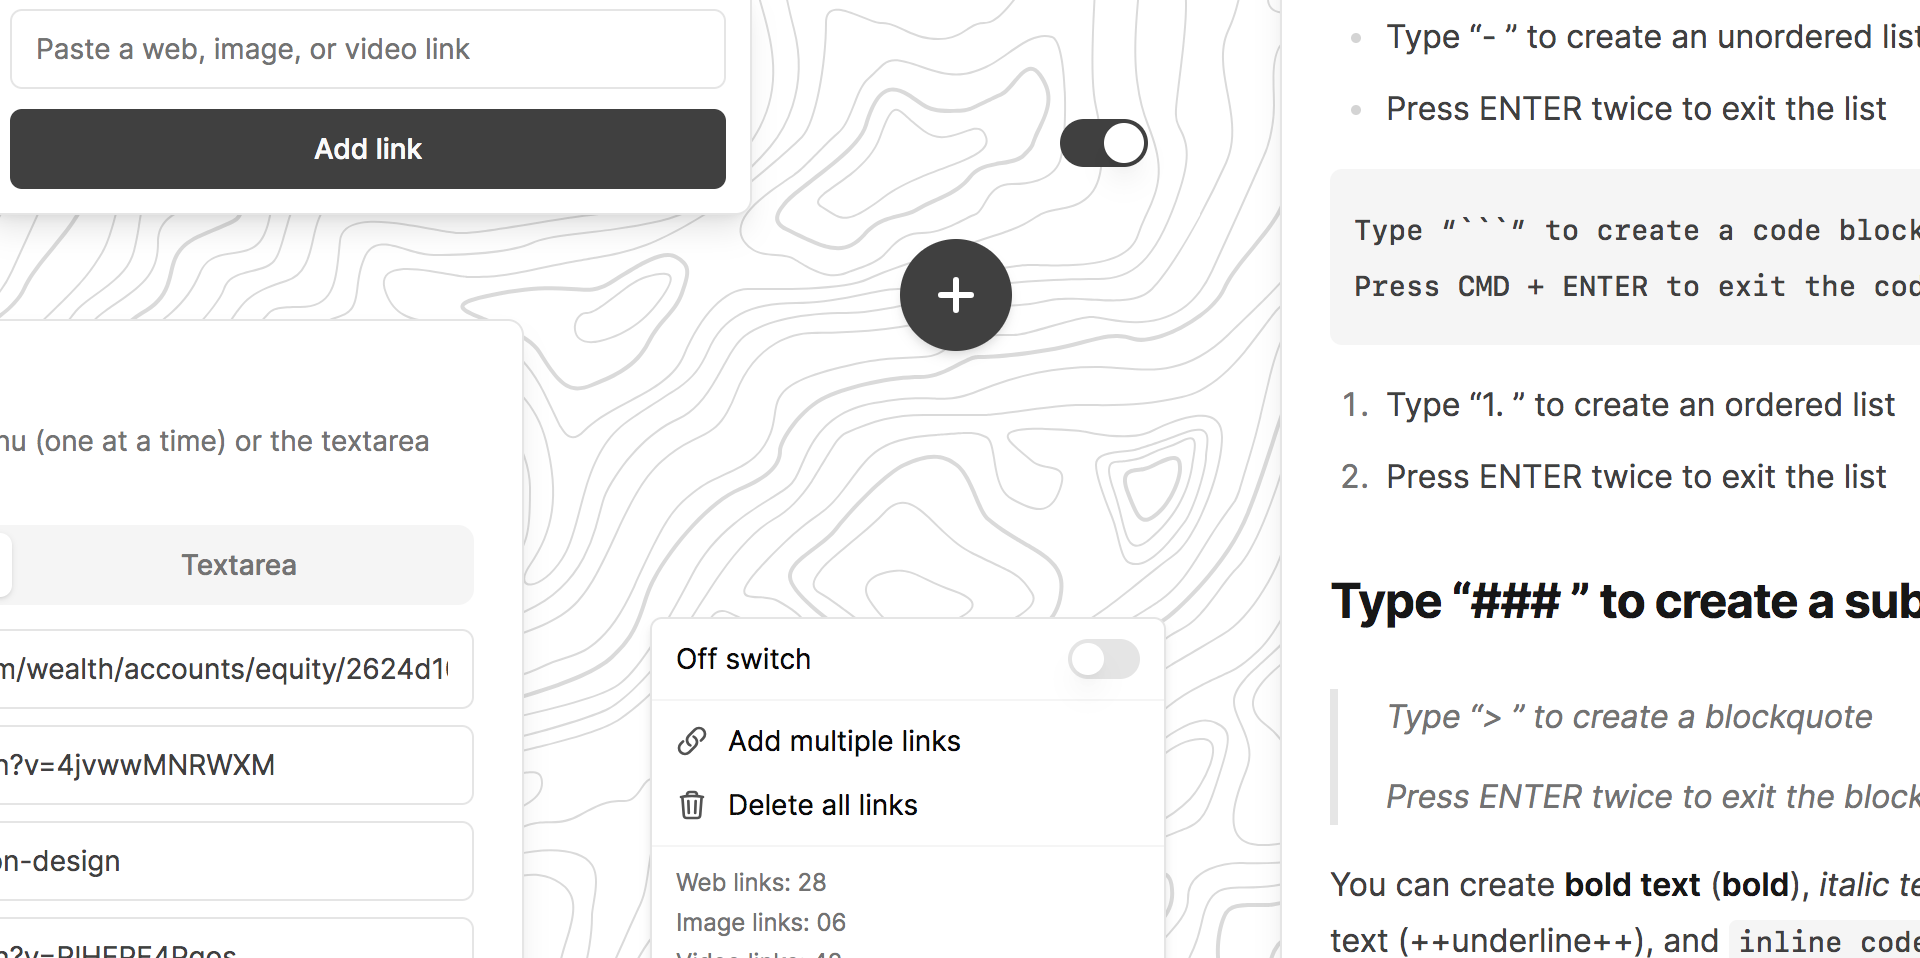Click the link field ending in n-design
Viewport: 1920px width, 958px height.
230,861
